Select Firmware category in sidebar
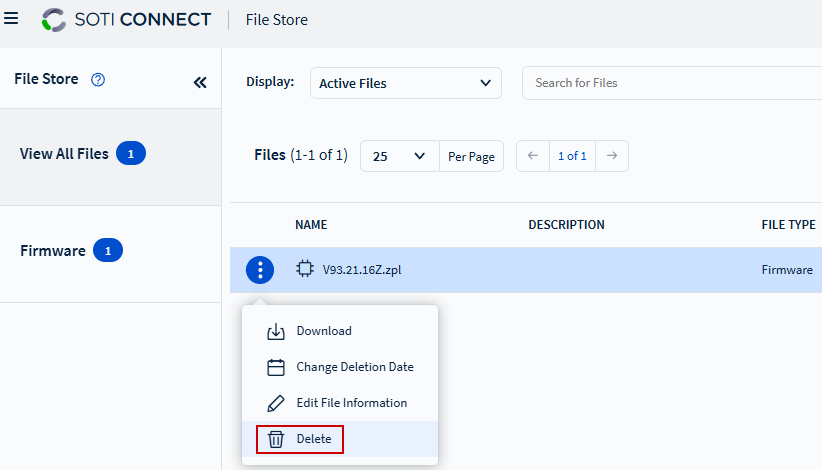The height and width of the screenshot is (470, 822). point(53,251)
